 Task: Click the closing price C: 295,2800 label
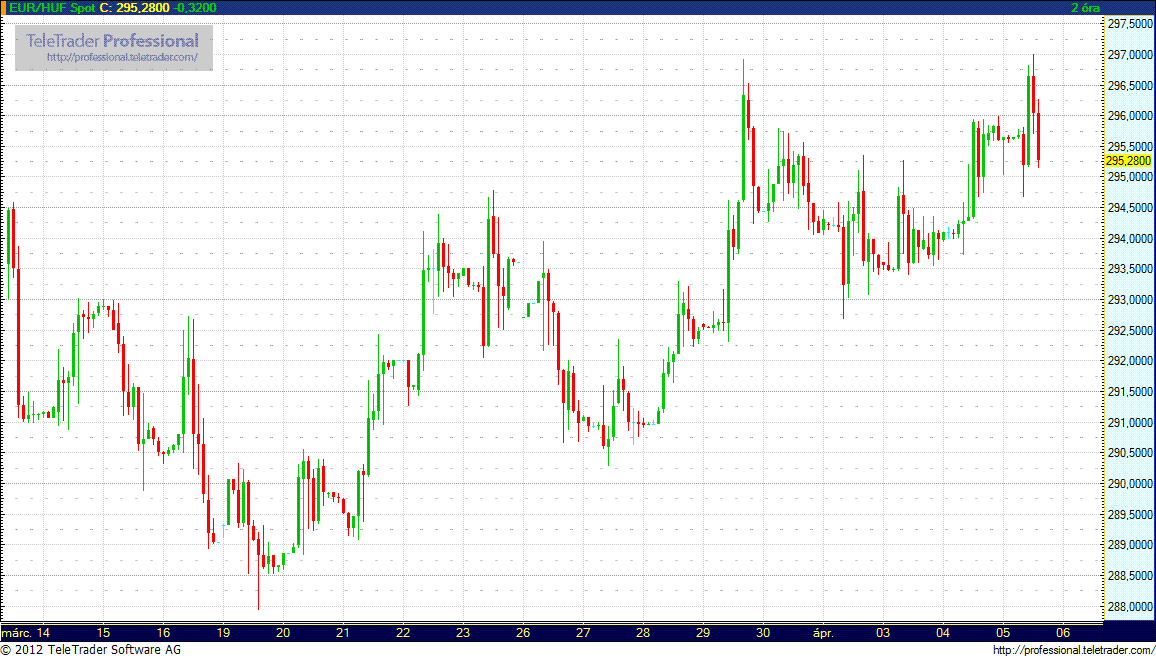(x=133, y=8)
